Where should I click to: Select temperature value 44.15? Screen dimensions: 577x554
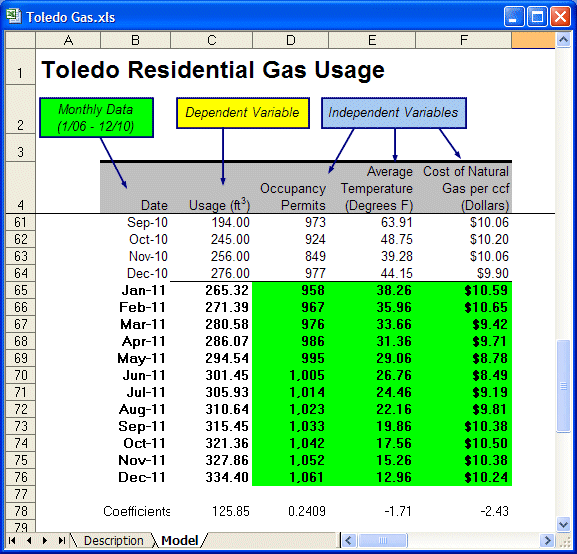click(372, 273)
